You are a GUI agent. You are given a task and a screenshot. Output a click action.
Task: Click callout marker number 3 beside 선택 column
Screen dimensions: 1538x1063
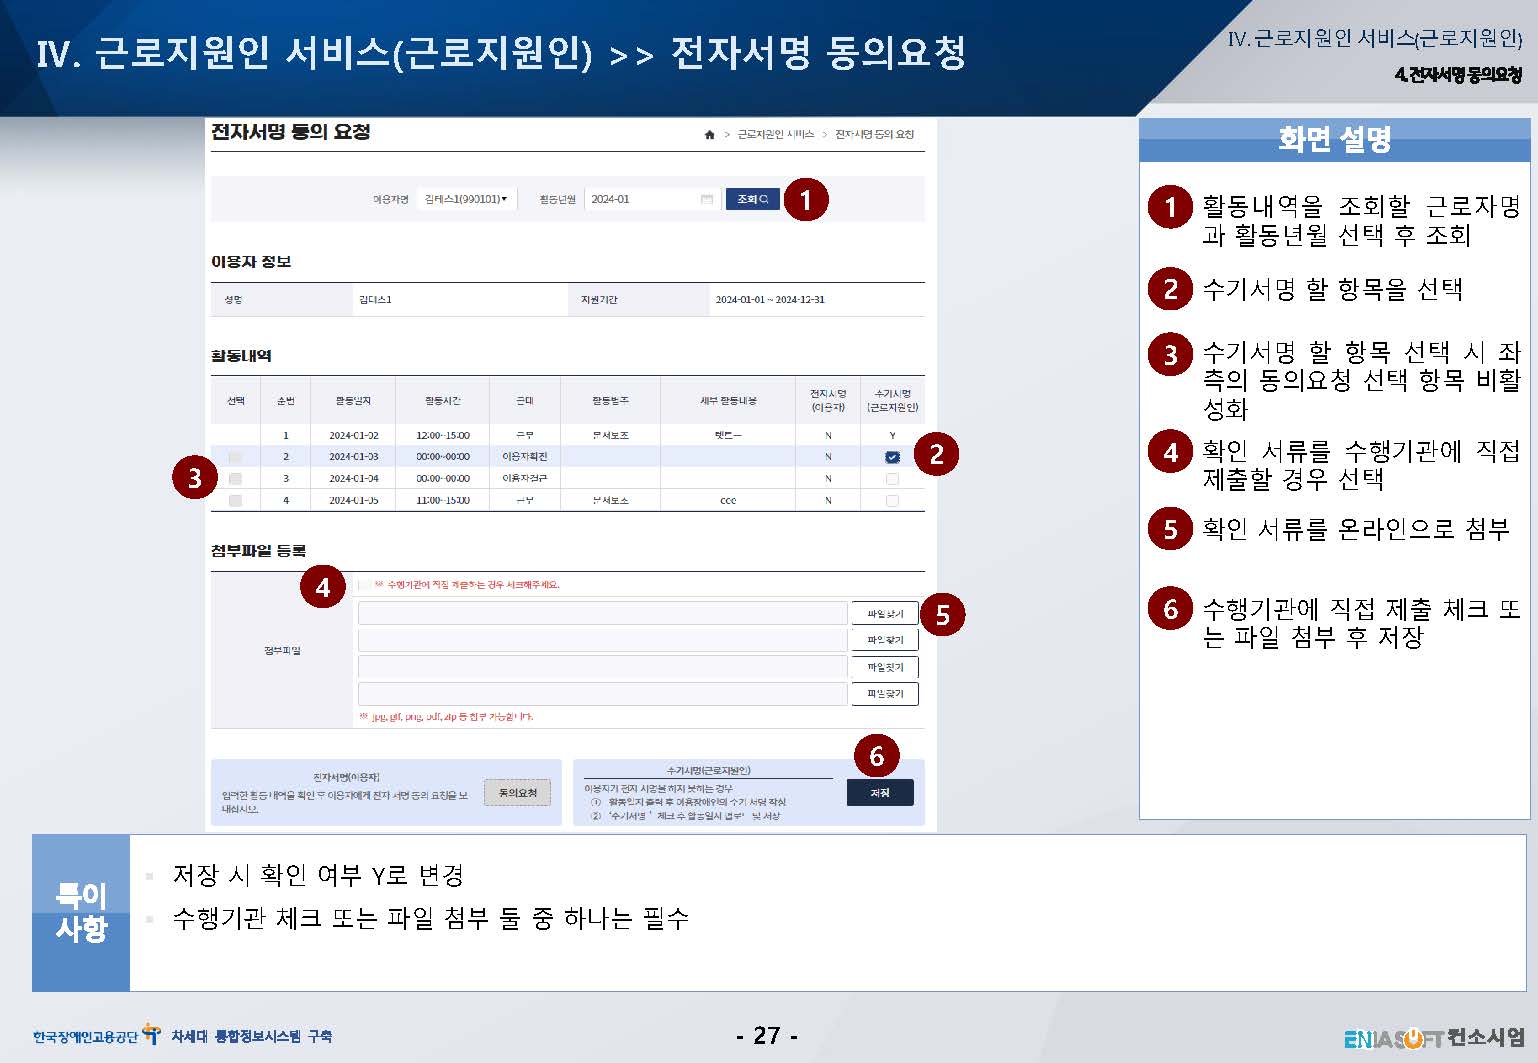tap(194, 478)
